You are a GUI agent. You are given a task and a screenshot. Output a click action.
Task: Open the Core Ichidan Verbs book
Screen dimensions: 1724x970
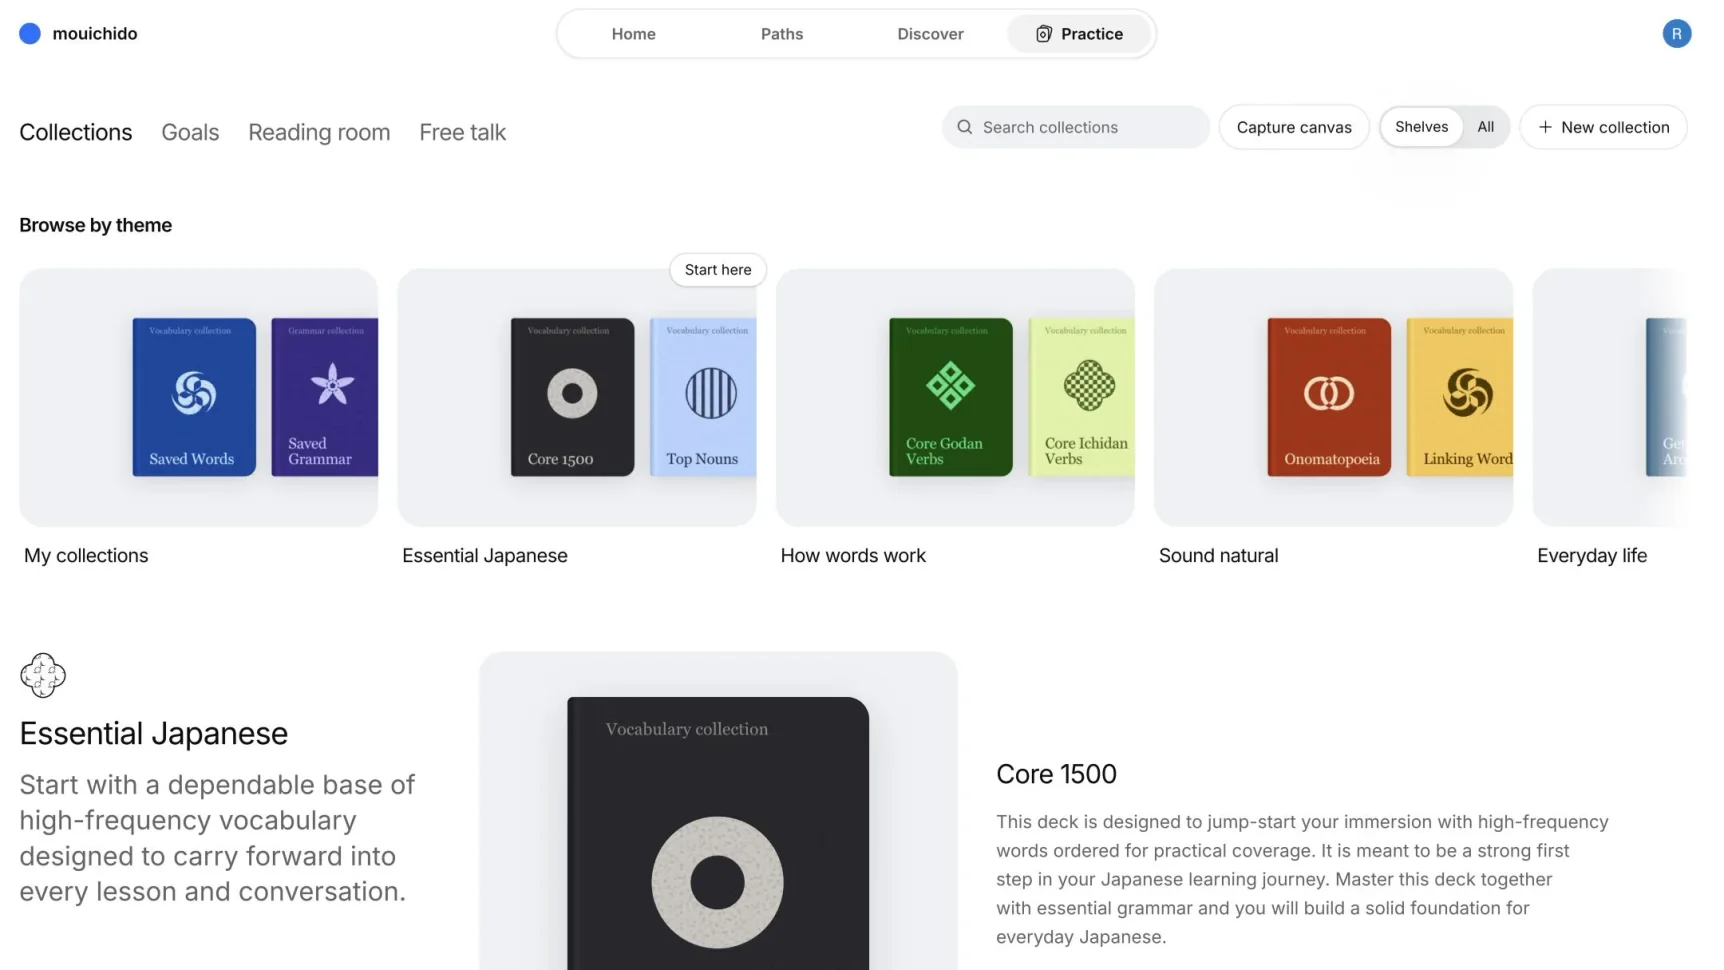1082,397
